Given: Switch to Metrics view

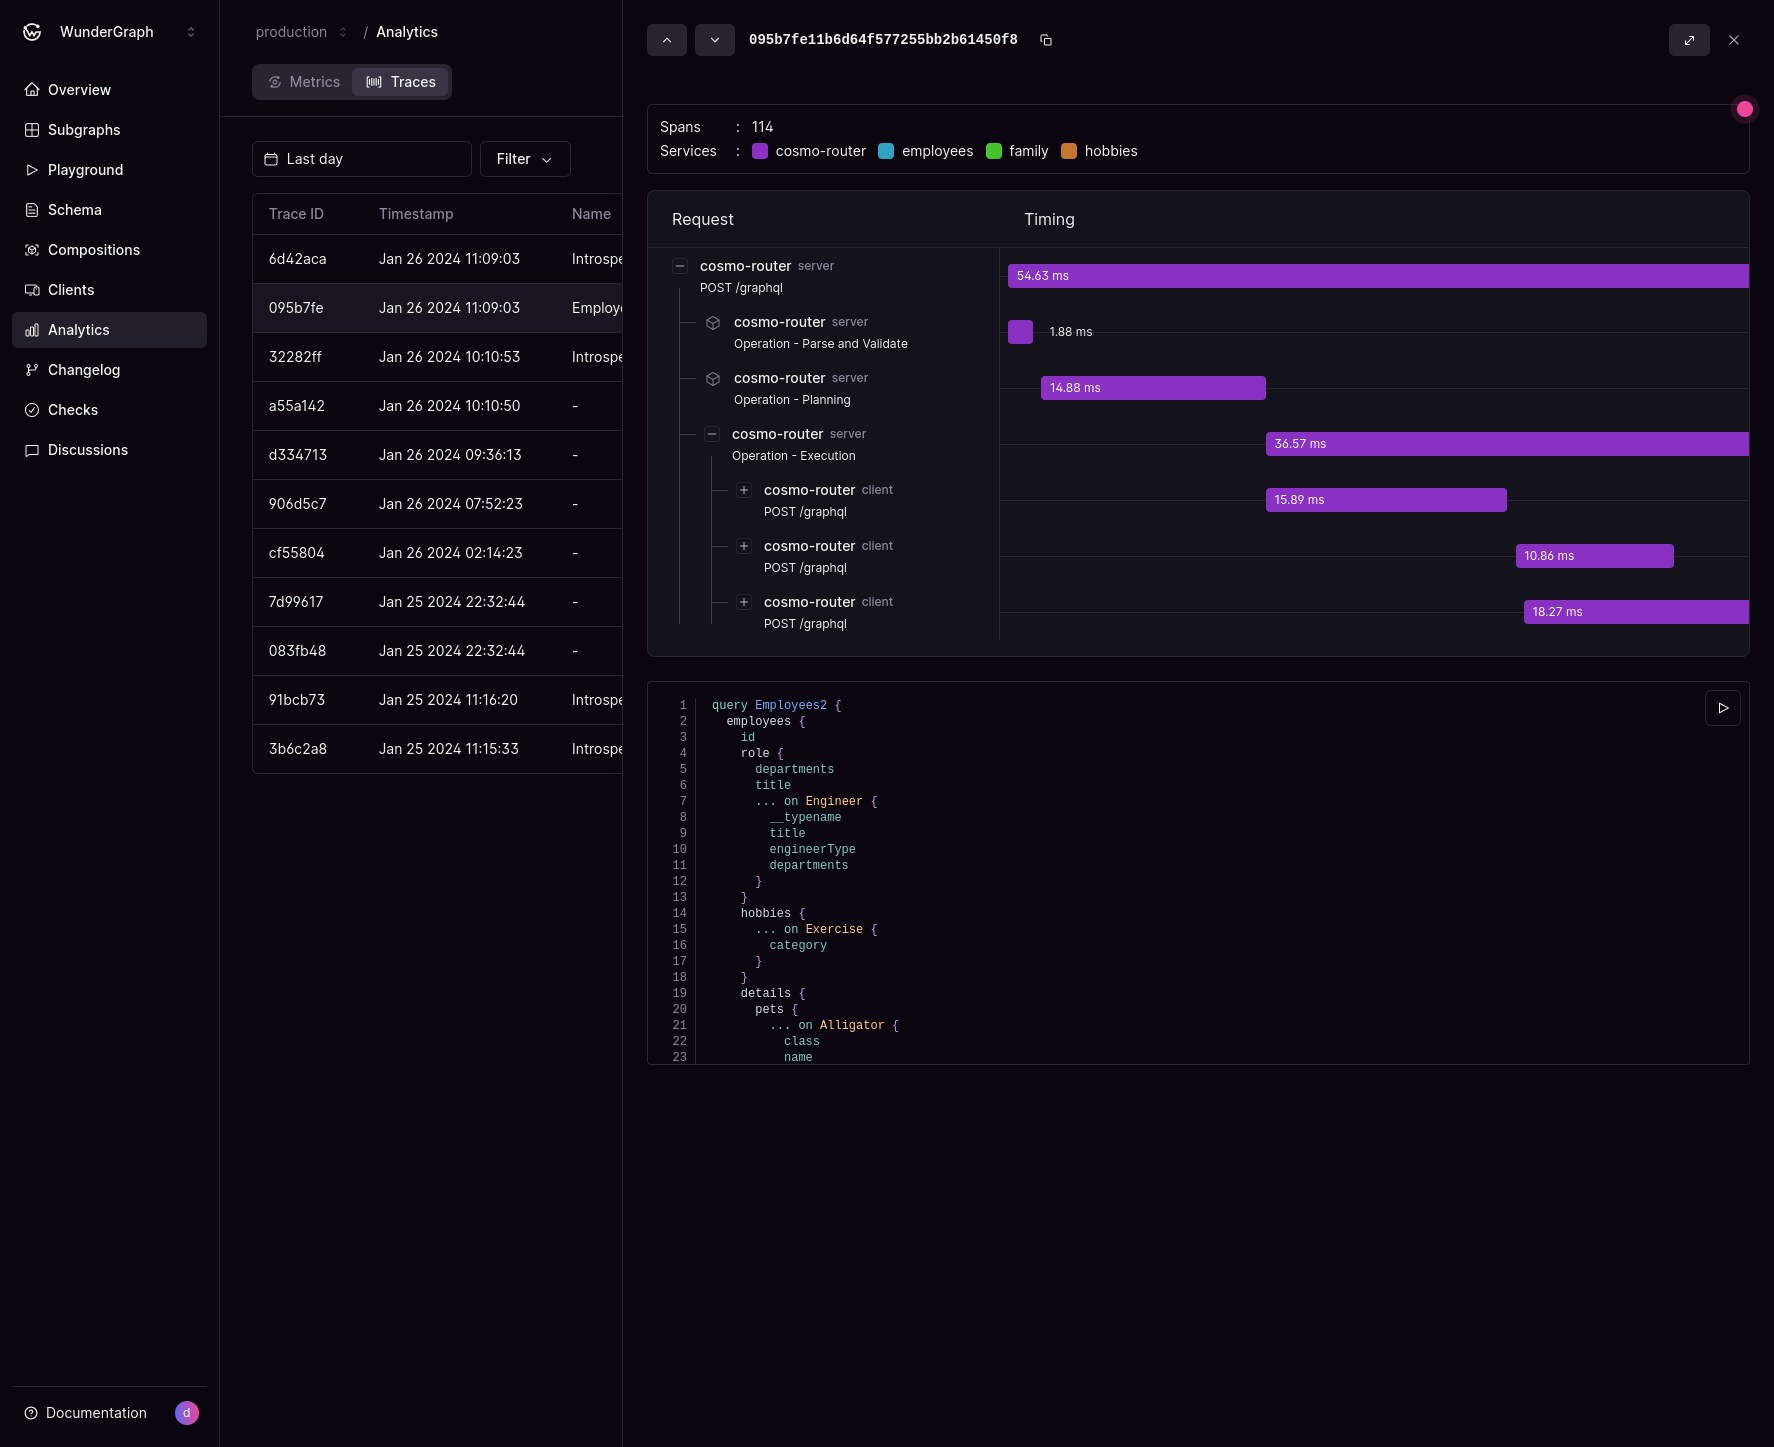Looking at the screenshot, I should 303,81.
